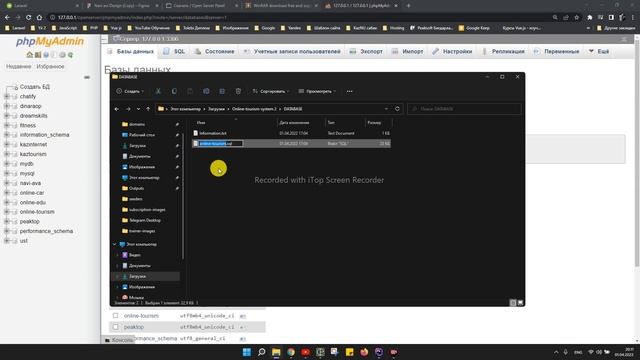Open the Просмотреть dropdown in Explorer

tap(318, 91)
